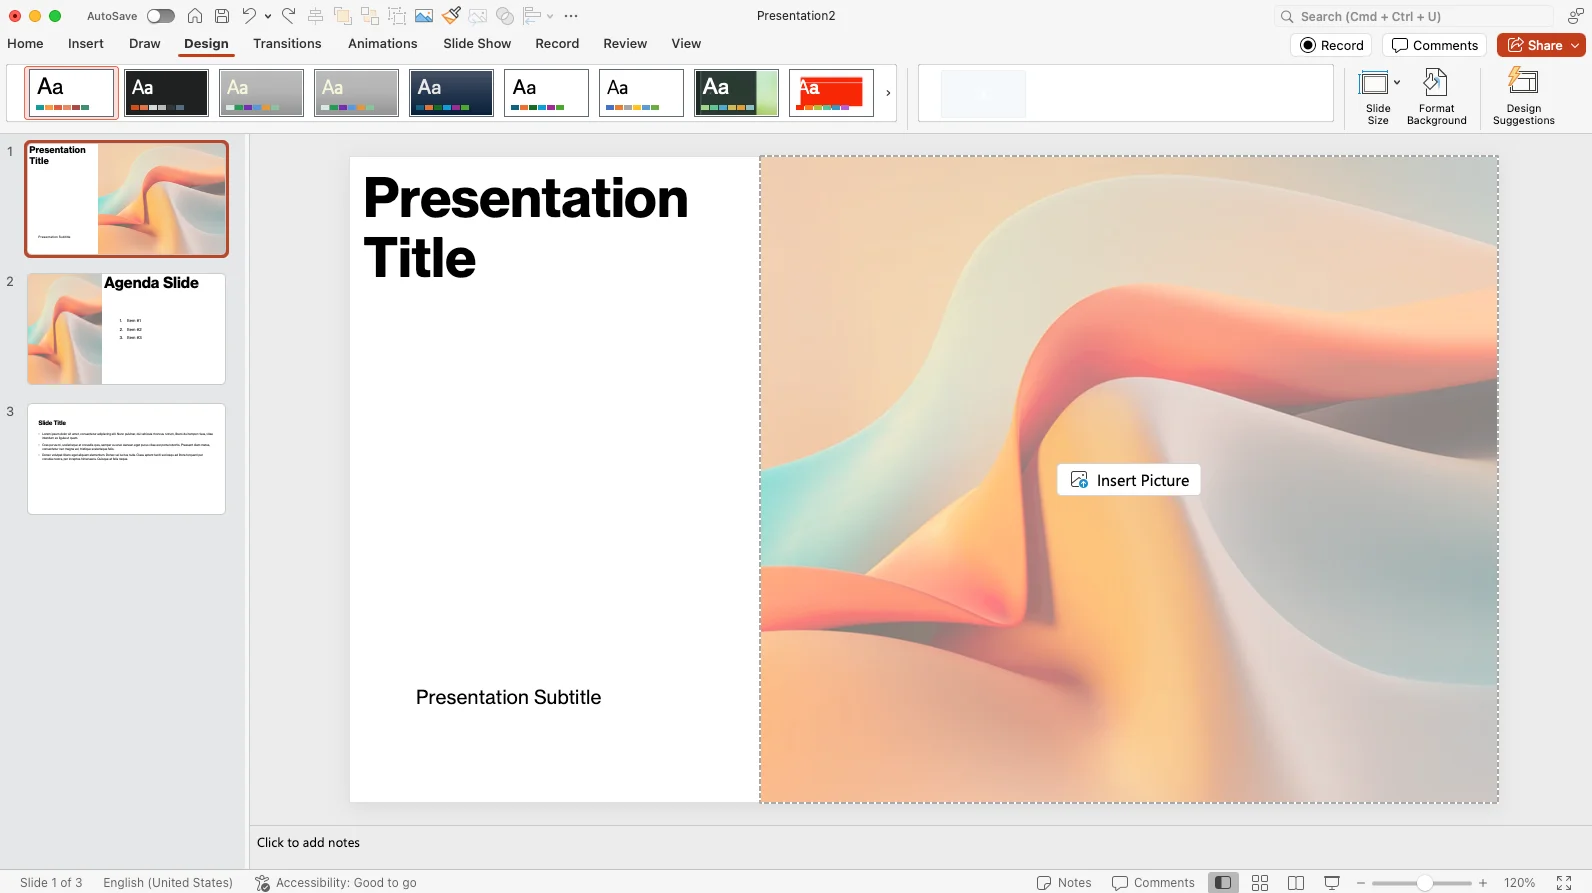Apply the dark navy blue theme thumbnail

[451, 93]
